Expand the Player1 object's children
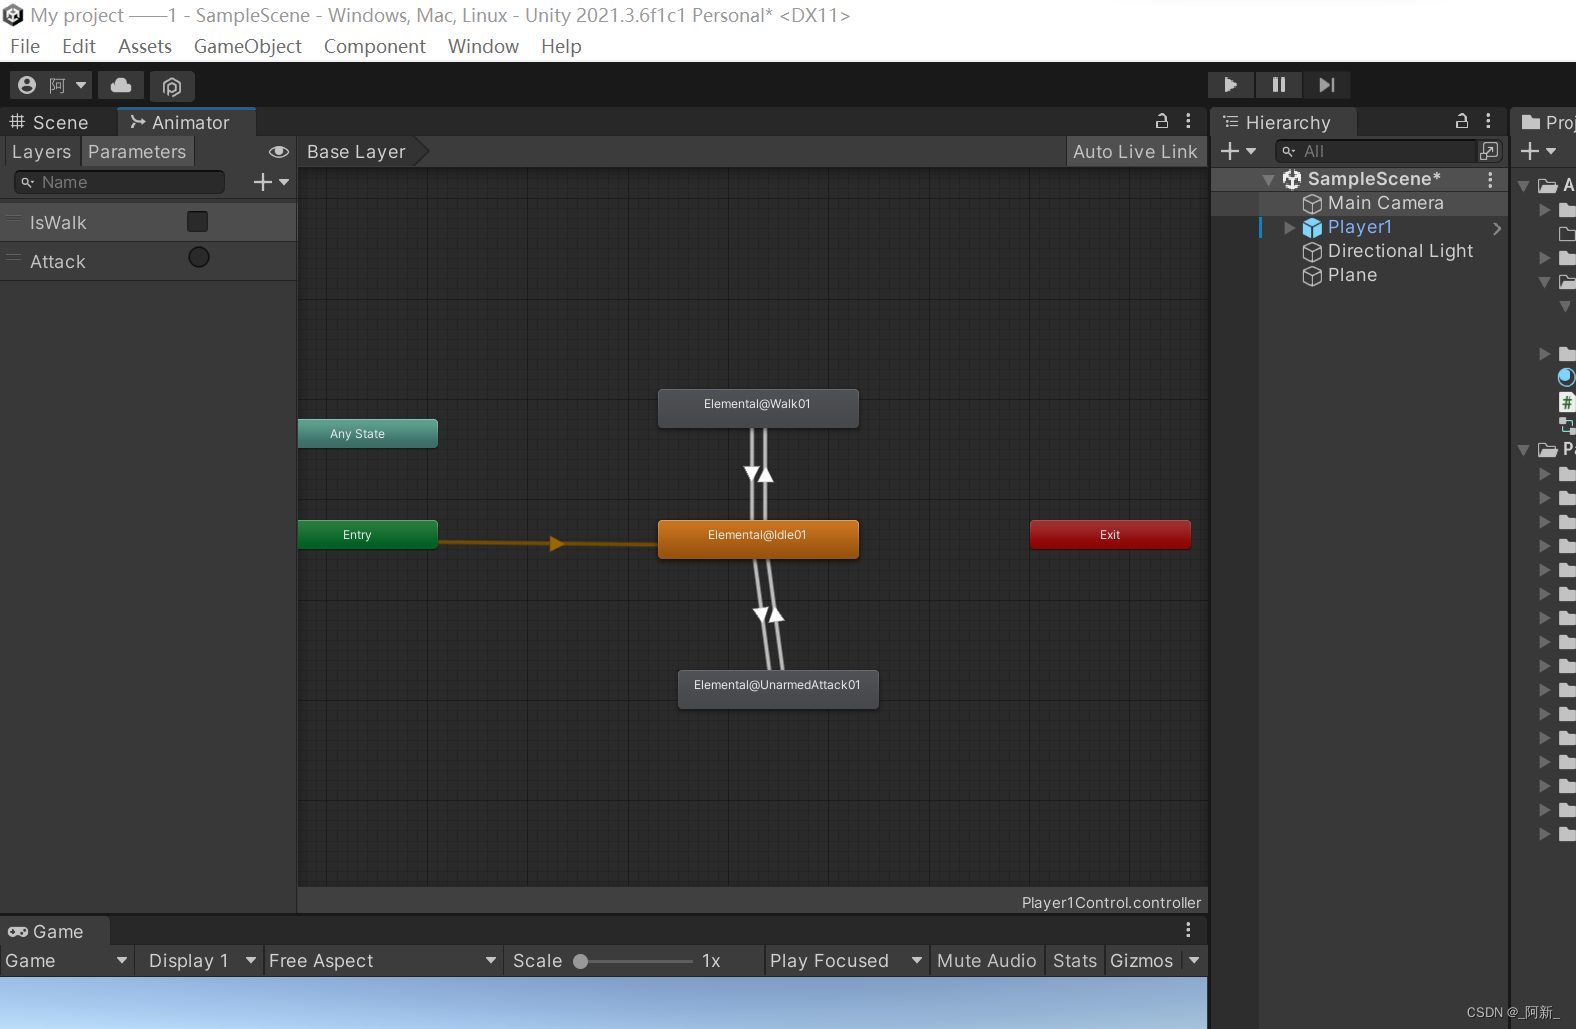 [1289, 228]
